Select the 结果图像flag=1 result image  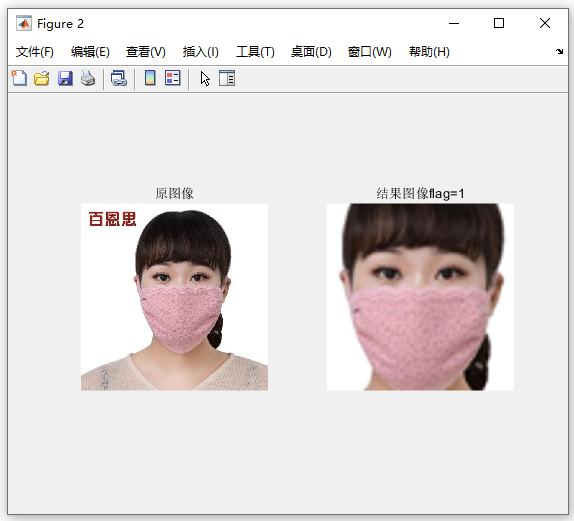pyautogui.click(x=420, y=297)
